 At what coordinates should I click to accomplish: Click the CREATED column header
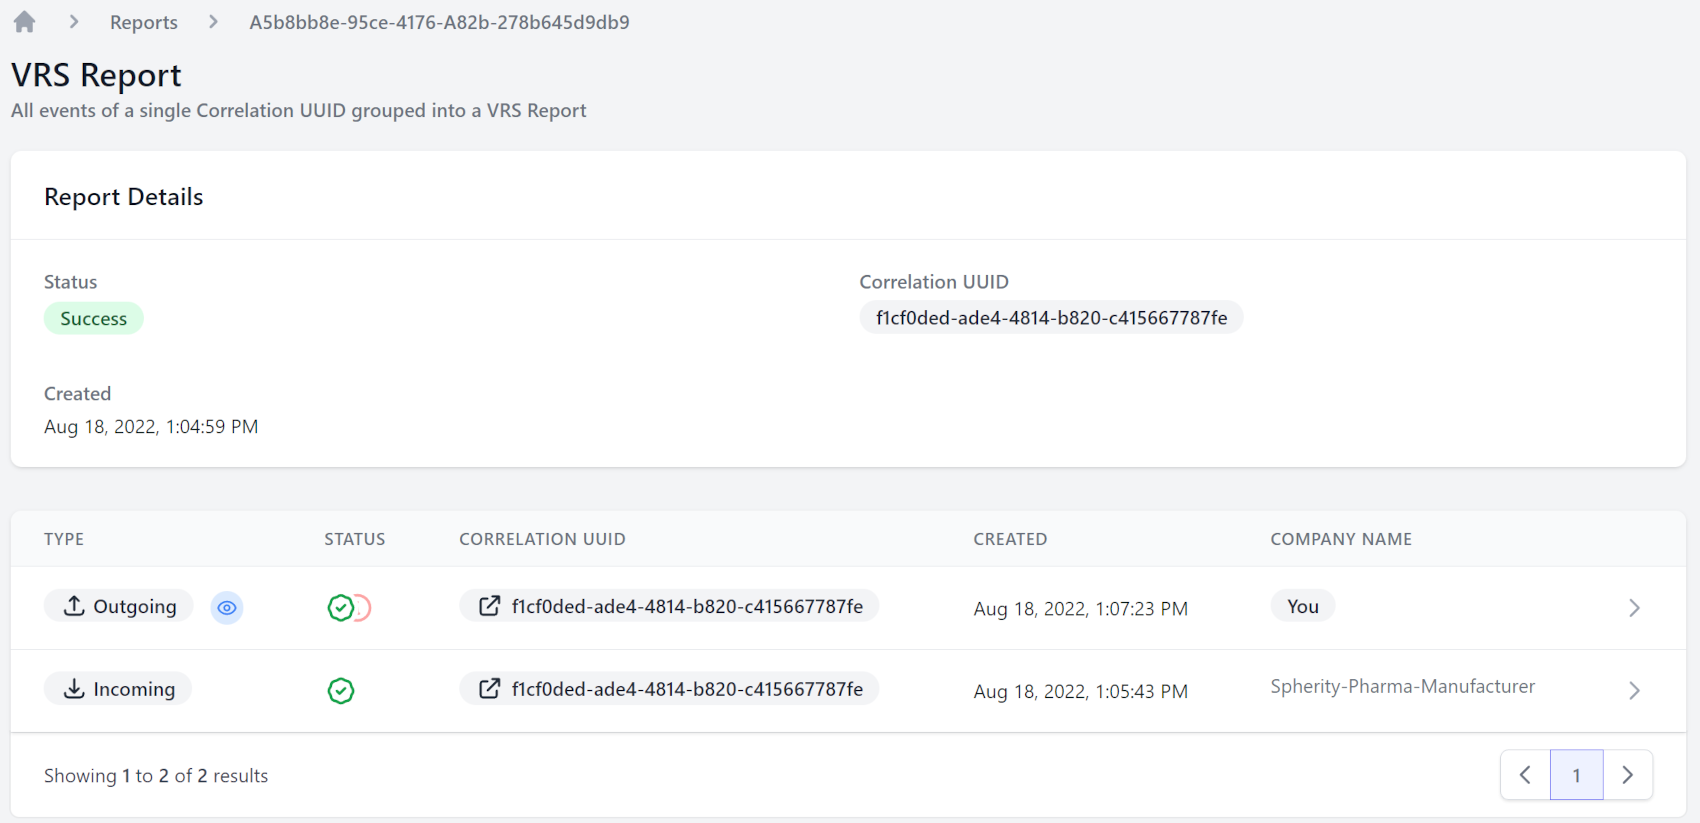tap(1010, 539)
